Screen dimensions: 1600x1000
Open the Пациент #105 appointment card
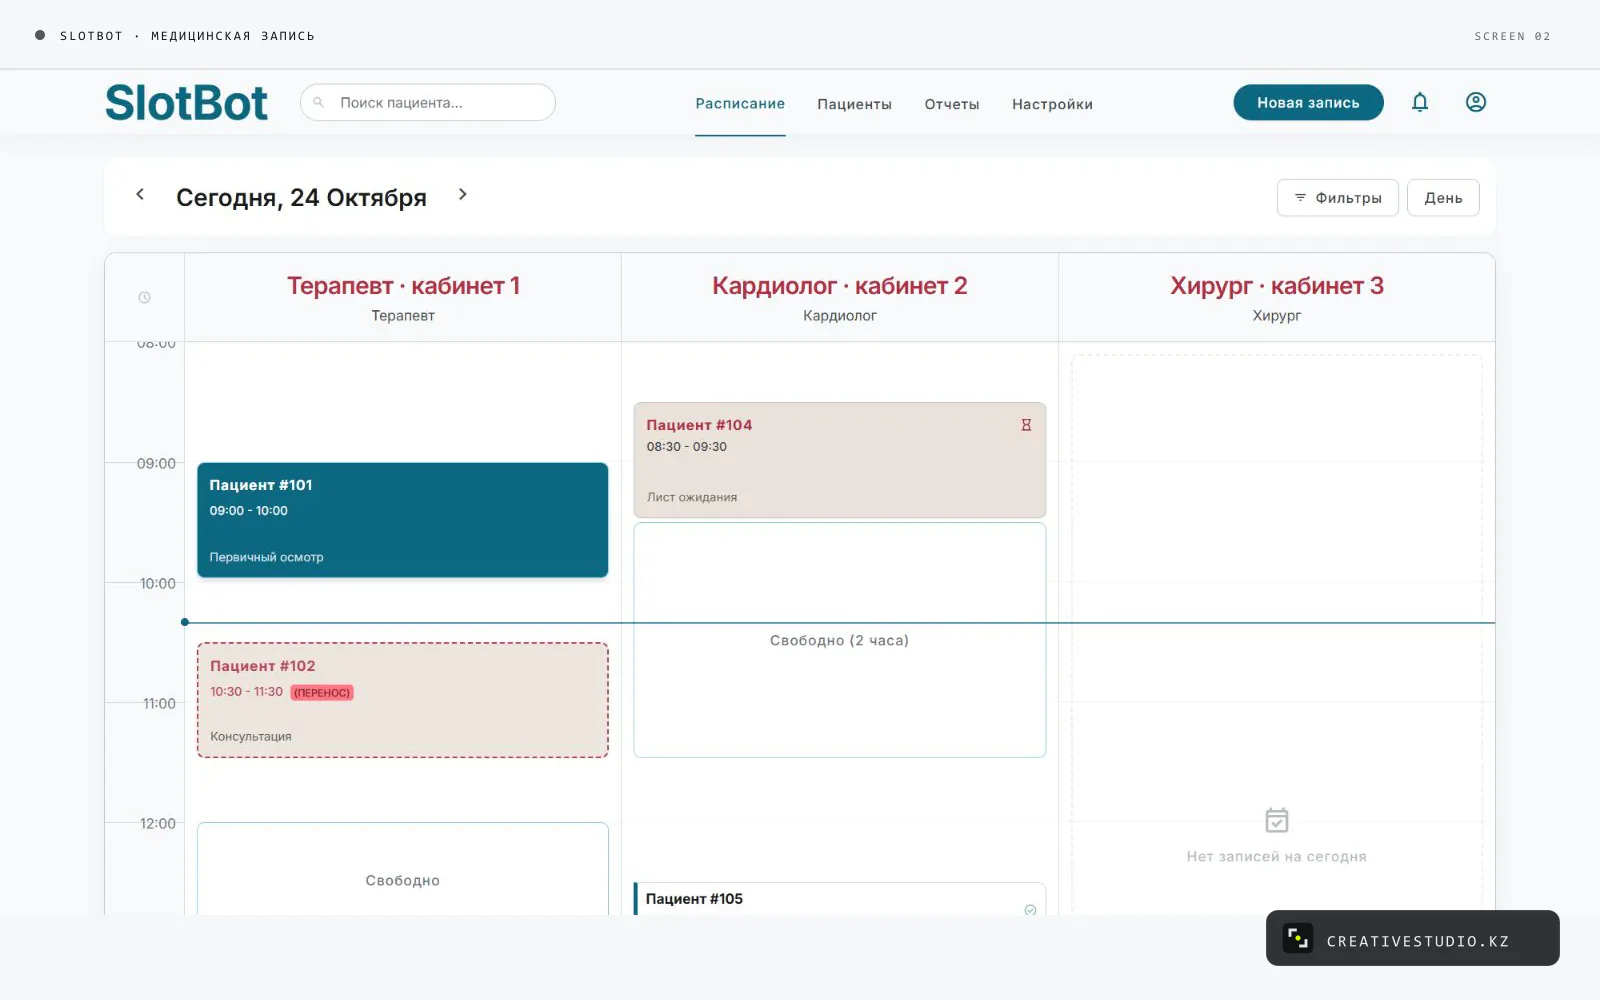840,899
